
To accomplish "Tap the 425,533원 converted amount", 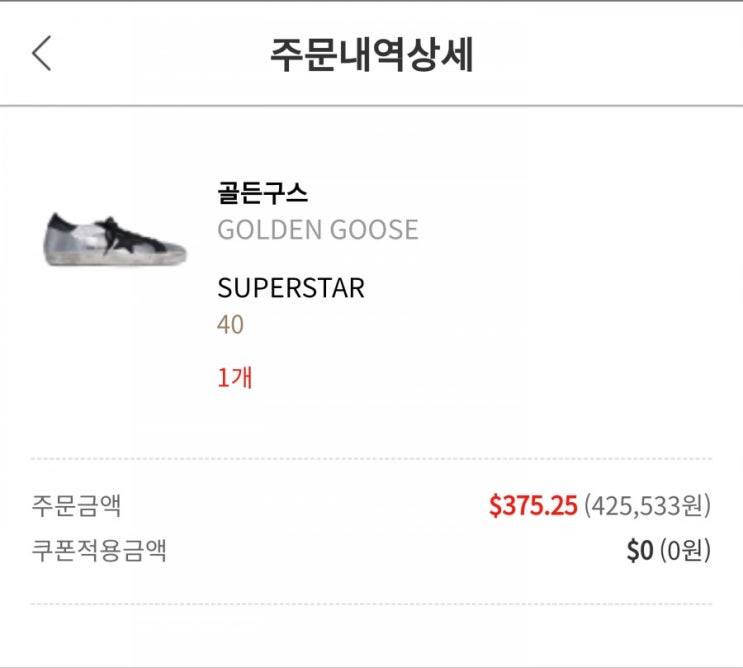I will tap(647, 506).
